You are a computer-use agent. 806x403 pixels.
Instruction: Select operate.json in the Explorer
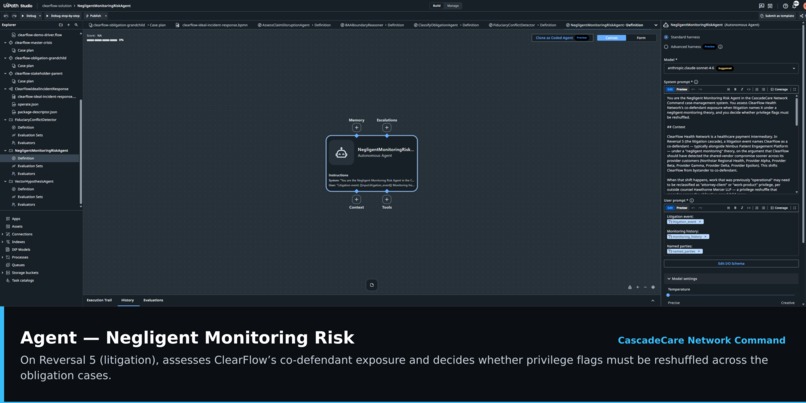click(28, 104)
